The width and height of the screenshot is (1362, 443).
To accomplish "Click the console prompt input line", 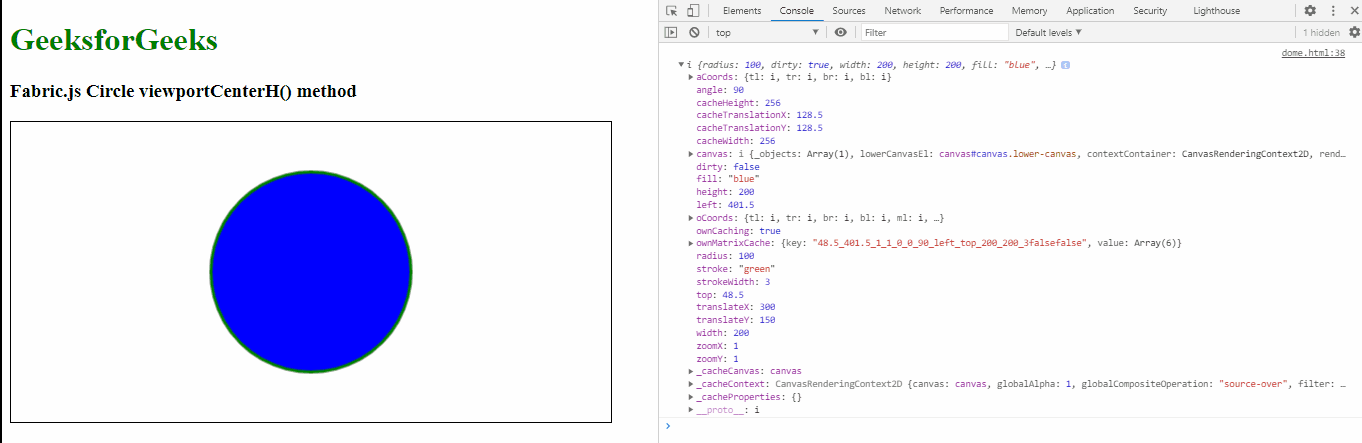I will (x=1015, y=426).
